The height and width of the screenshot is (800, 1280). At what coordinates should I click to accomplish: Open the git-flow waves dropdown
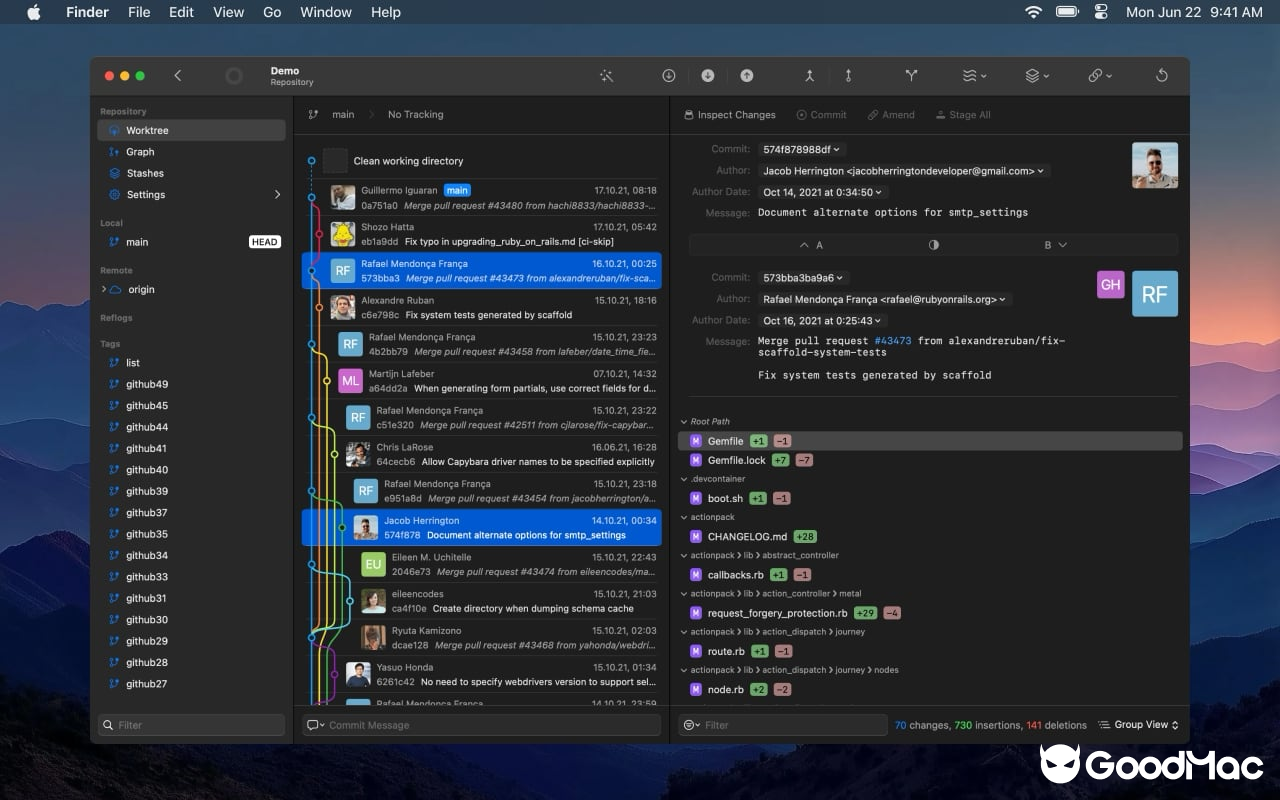click(x=974, y=76)
